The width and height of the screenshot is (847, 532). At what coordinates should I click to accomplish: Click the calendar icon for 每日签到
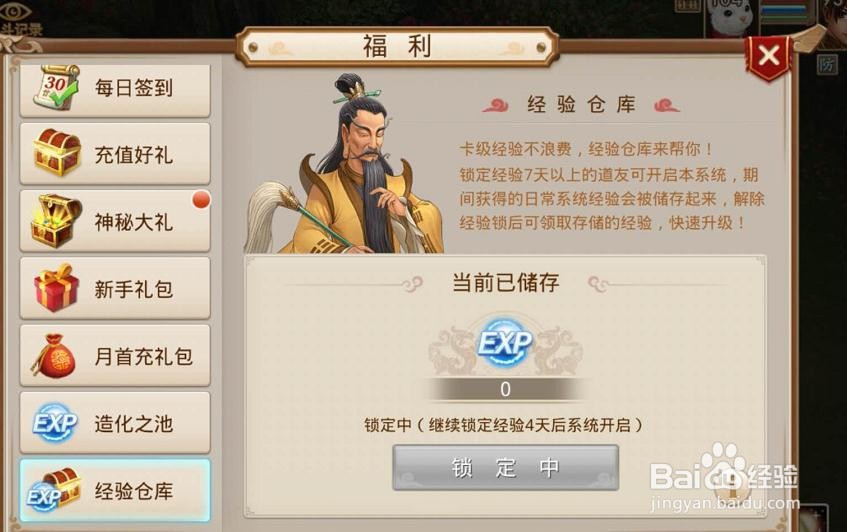point(56,87)
